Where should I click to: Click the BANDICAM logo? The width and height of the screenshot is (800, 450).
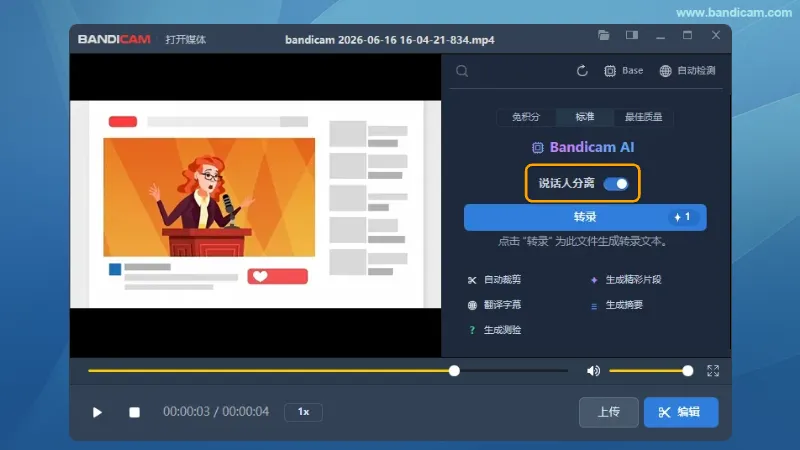pyautogui.click(x=114, y=39)
